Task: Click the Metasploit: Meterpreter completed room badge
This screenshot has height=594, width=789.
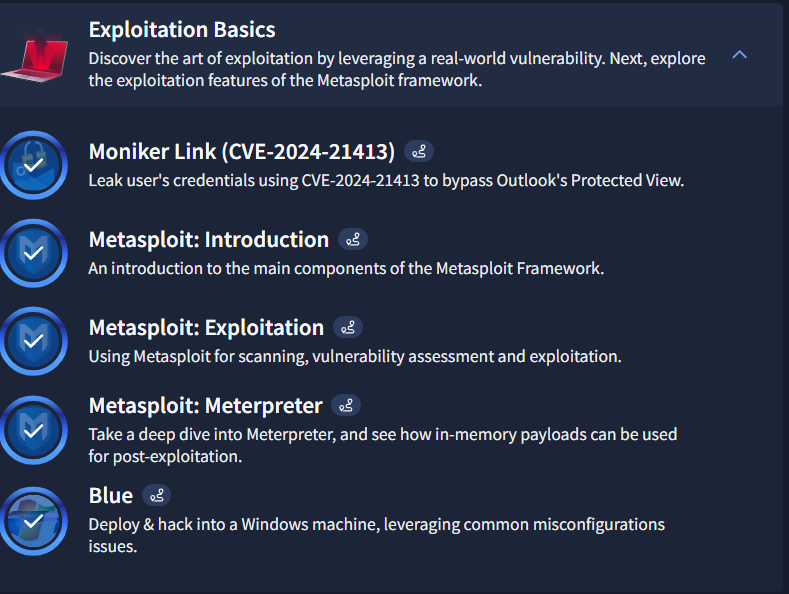Action: click(33, 429)
